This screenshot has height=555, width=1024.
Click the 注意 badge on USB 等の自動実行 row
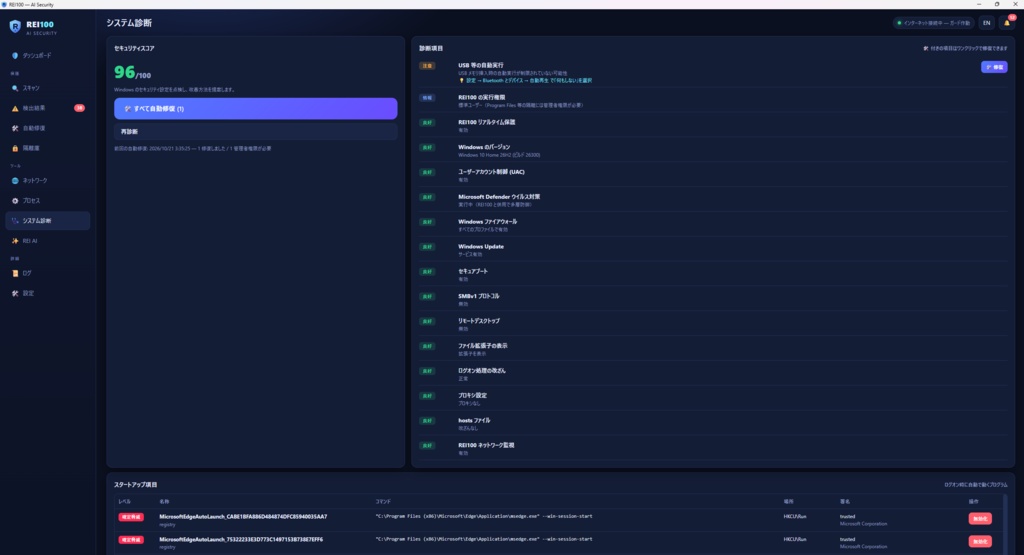427,66
